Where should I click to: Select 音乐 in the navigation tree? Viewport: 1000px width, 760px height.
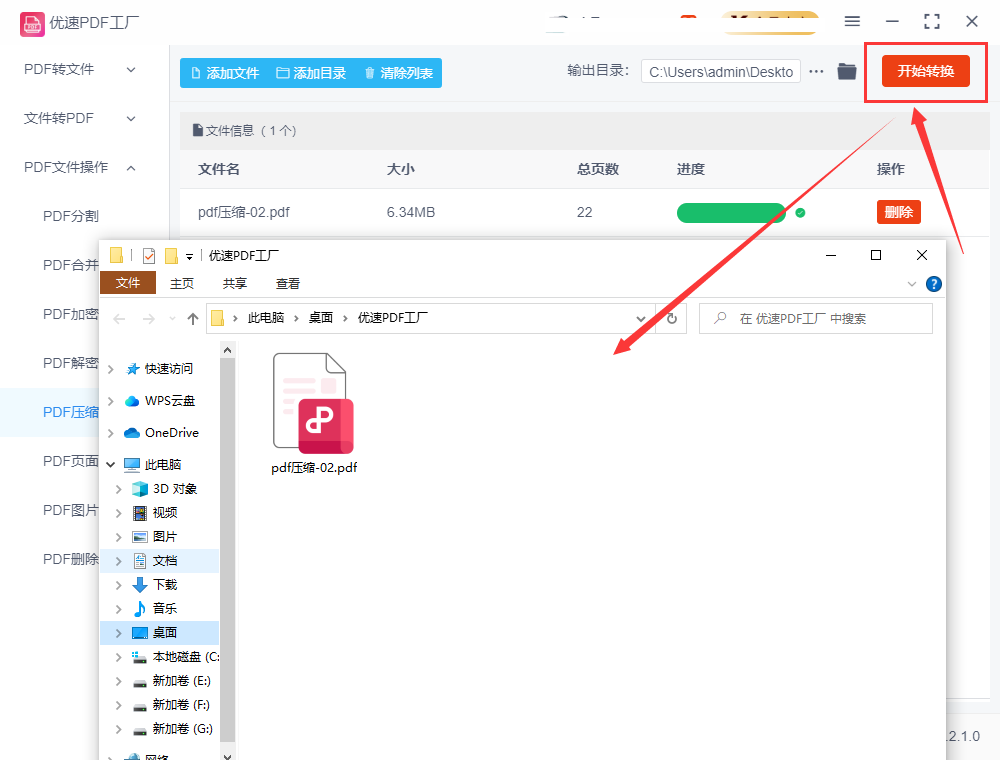(x=165, y=608)
